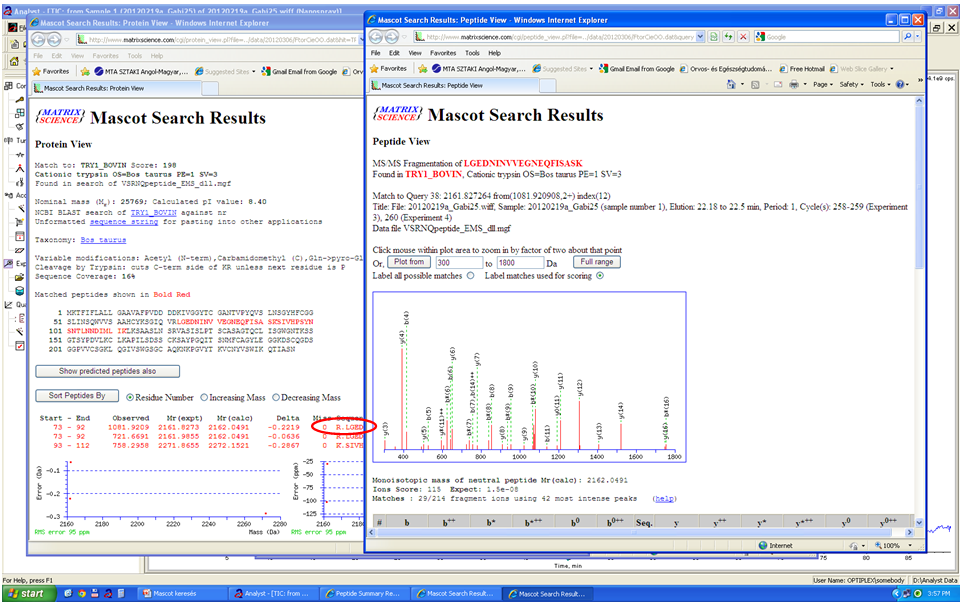Click the compatibility view icon in Peptide View
960x602 pixels.
pyautogui.click(x=714, y=37)
